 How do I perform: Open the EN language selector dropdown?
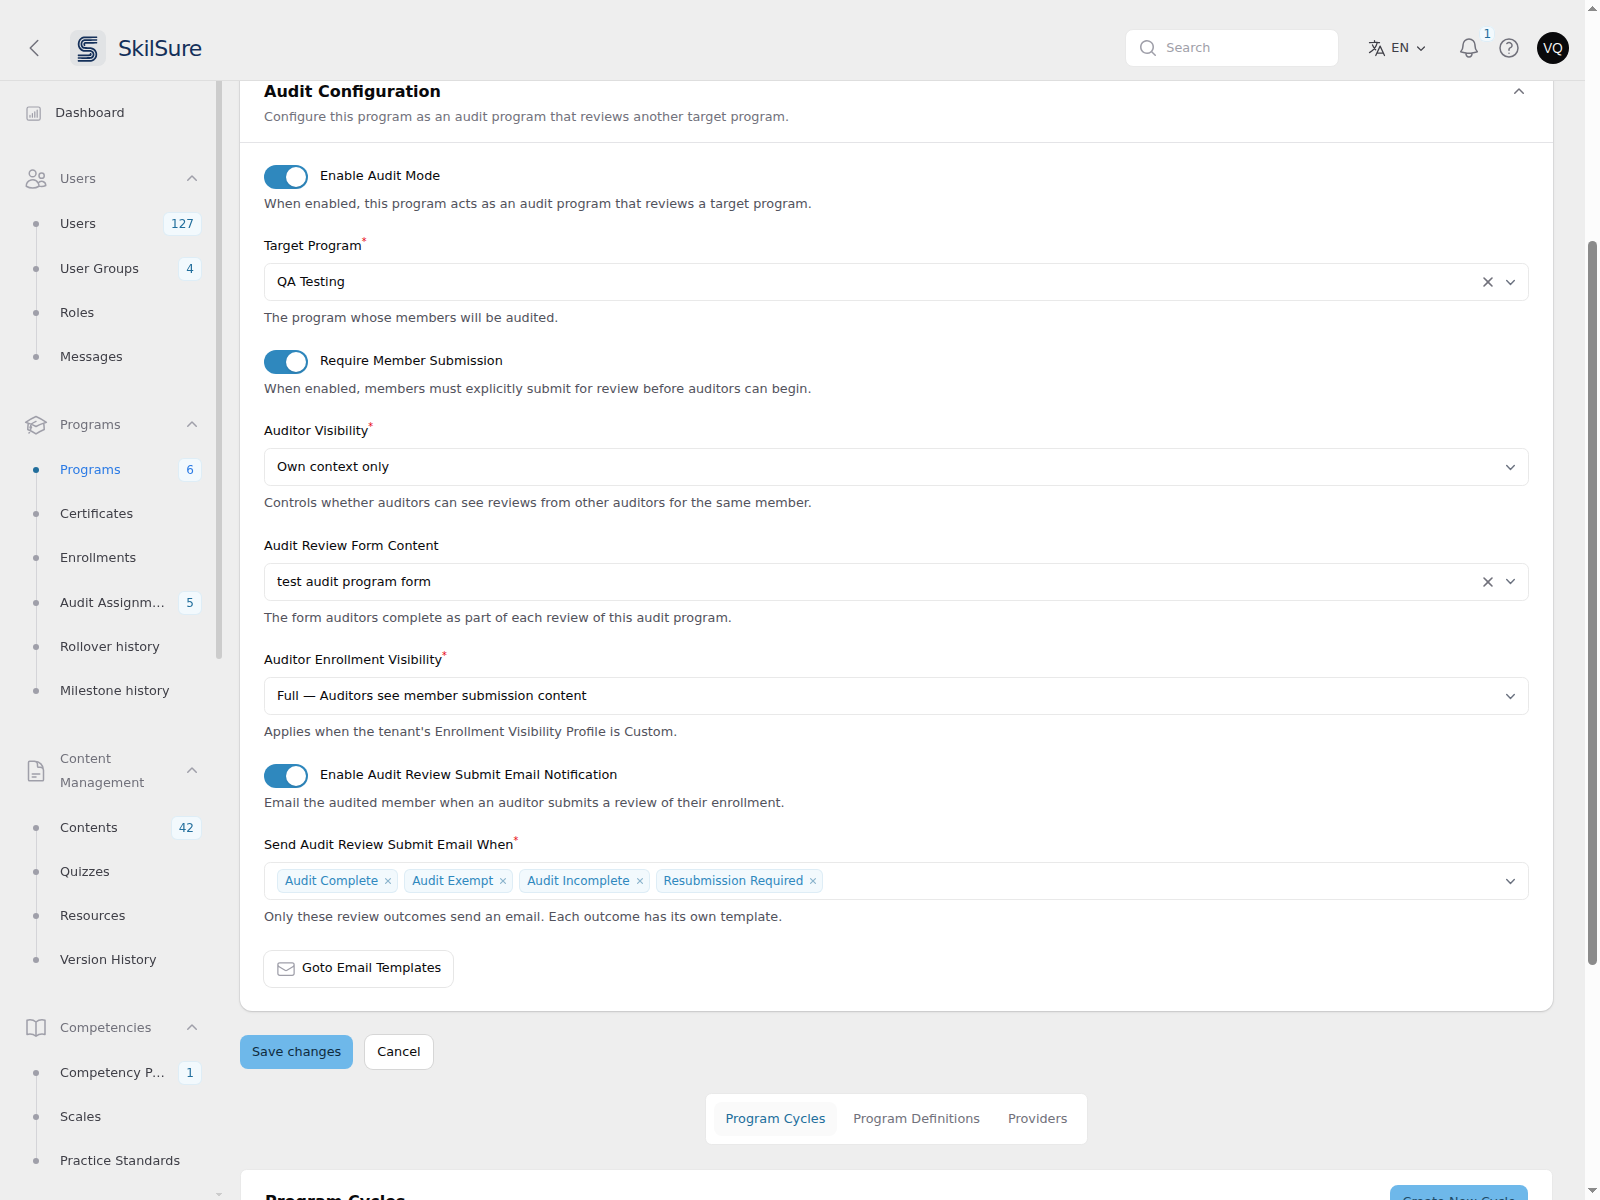tap(1398, 48)
